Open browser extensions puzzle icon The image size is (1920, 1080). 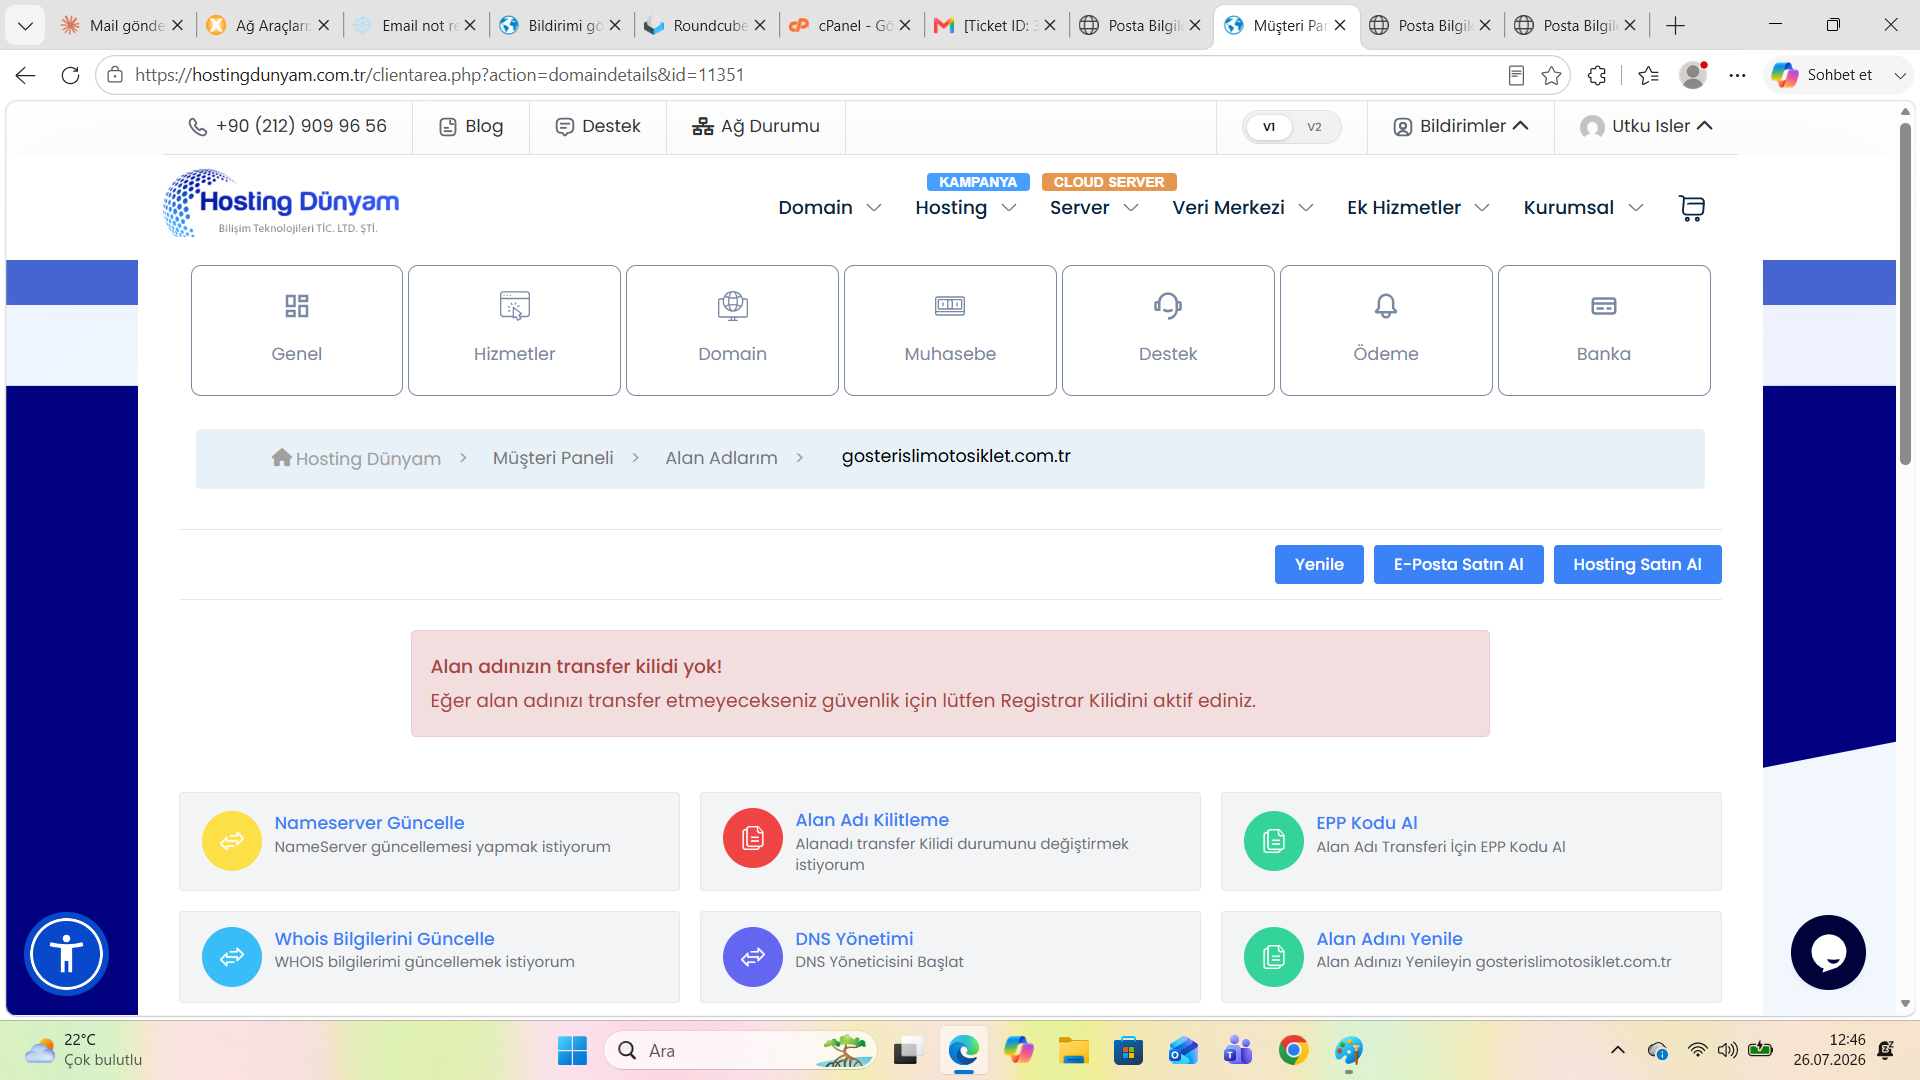[x=1597, y=75]
